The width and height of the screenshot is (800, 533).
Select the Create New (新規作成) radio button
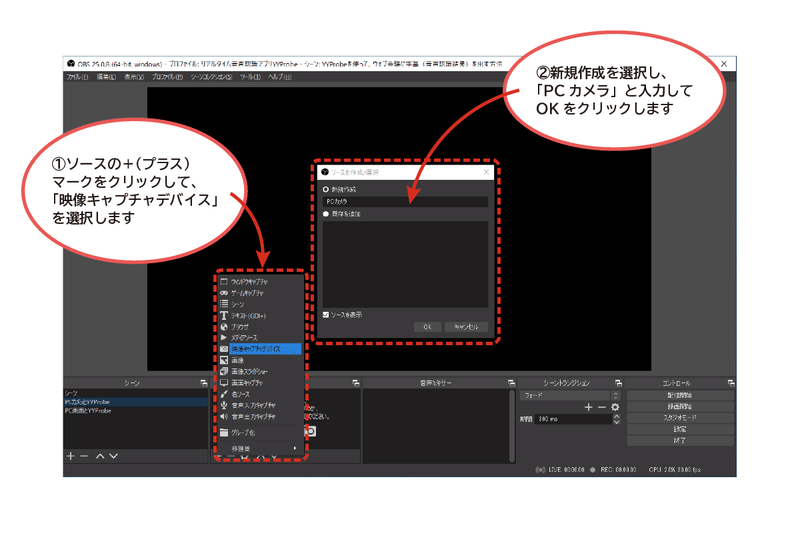pos(326,189)
